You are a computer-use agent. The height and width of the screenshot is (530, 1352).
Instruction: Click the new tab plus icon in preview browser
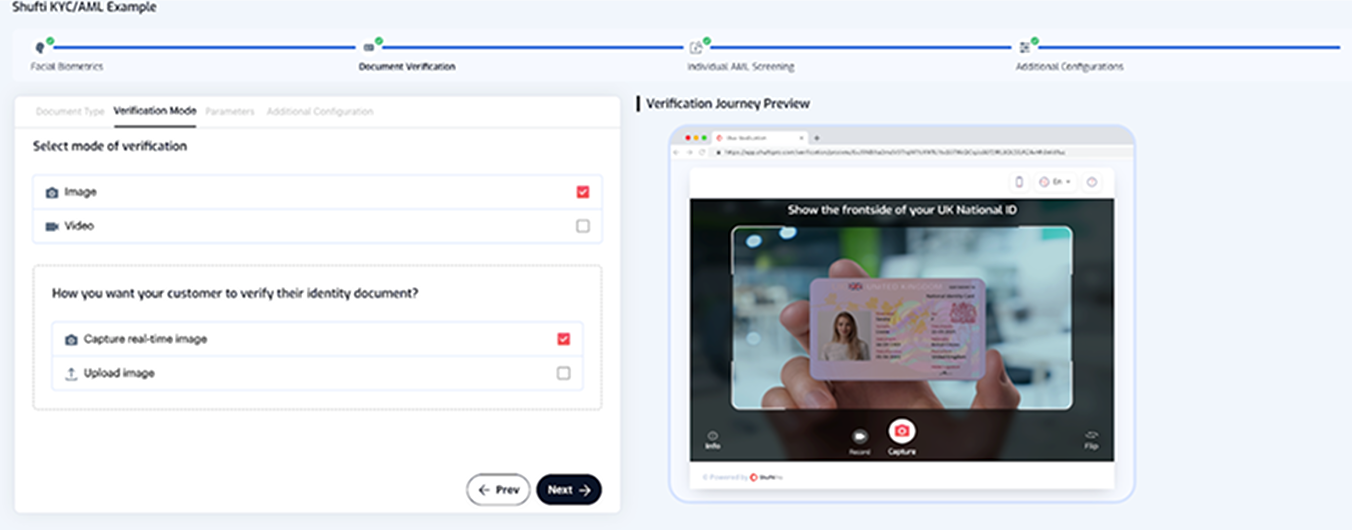(x=816, y=138)
